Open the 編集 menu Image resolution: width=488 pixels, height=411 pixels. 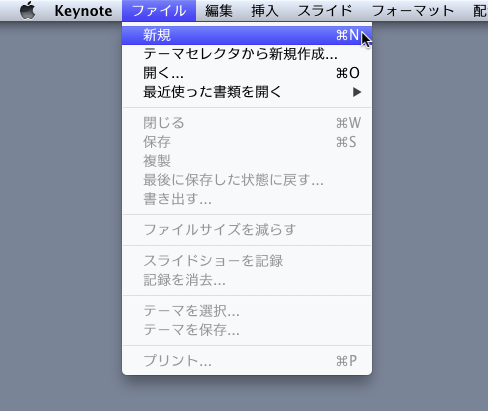coord(219,11)
